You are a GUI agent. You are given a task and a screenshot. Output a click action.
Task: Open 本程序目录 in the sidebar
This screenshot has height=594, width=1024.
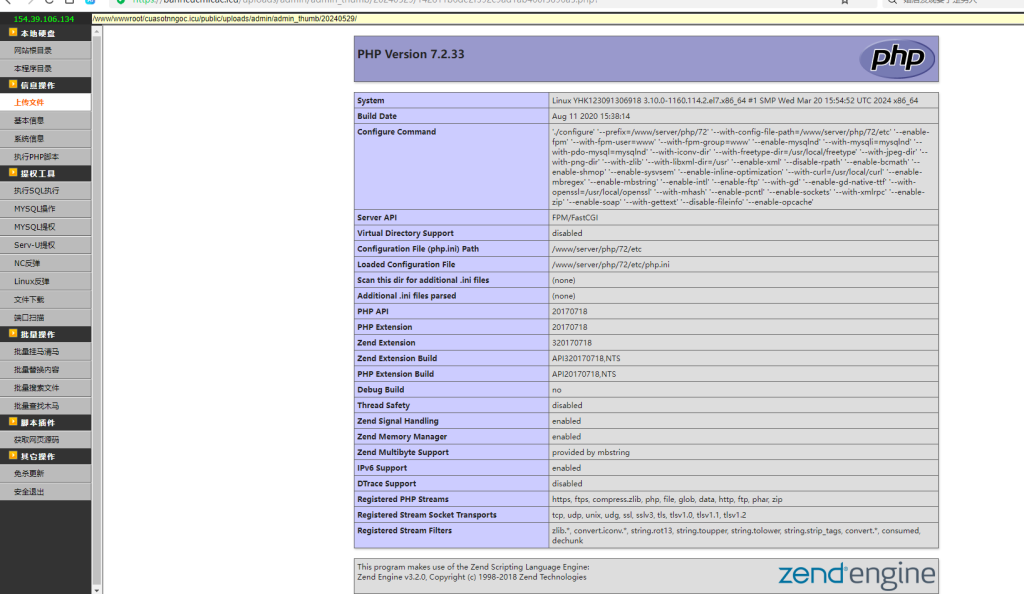[46, 69]
